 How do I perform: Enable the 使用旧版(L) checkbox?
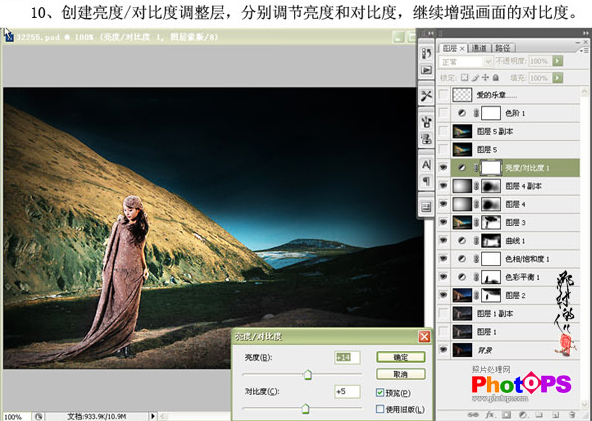[x=380, y=409]
